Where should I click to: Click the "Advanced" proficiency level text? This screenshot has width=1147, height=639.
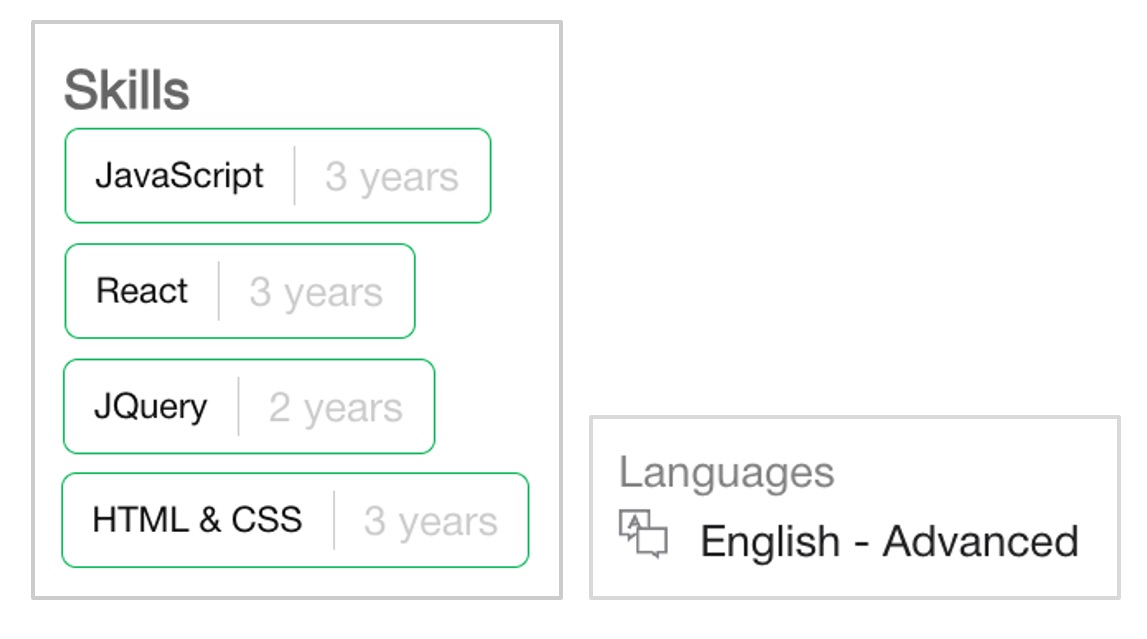pyautogui.click(x=980, y=542)
